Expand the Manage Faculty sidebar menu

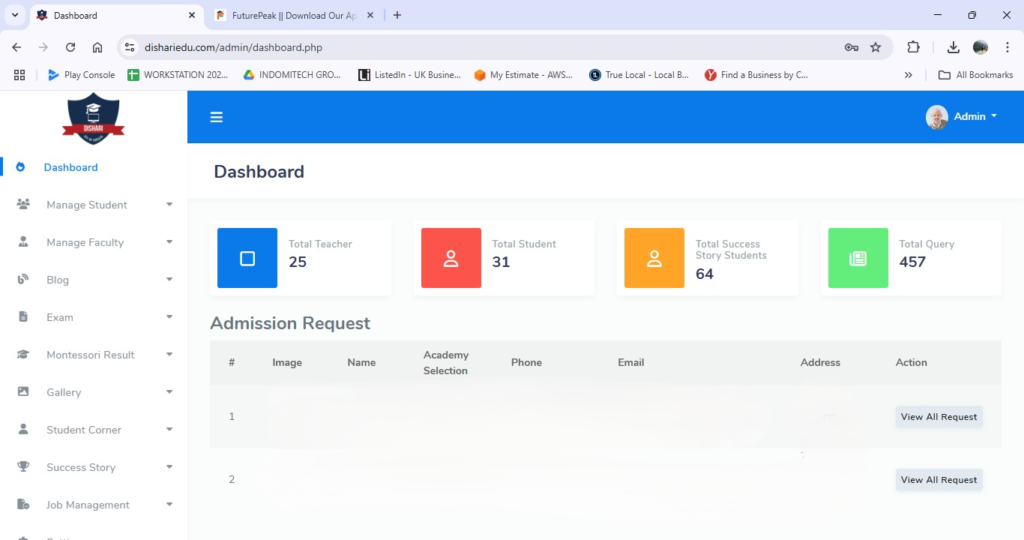[95, 242]
